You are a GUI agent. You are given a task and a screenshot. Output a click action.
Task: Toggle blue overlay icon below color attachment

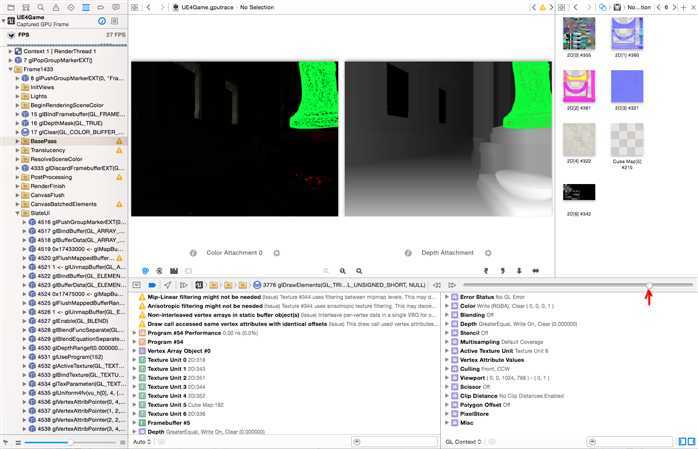(x=145, y=271)
